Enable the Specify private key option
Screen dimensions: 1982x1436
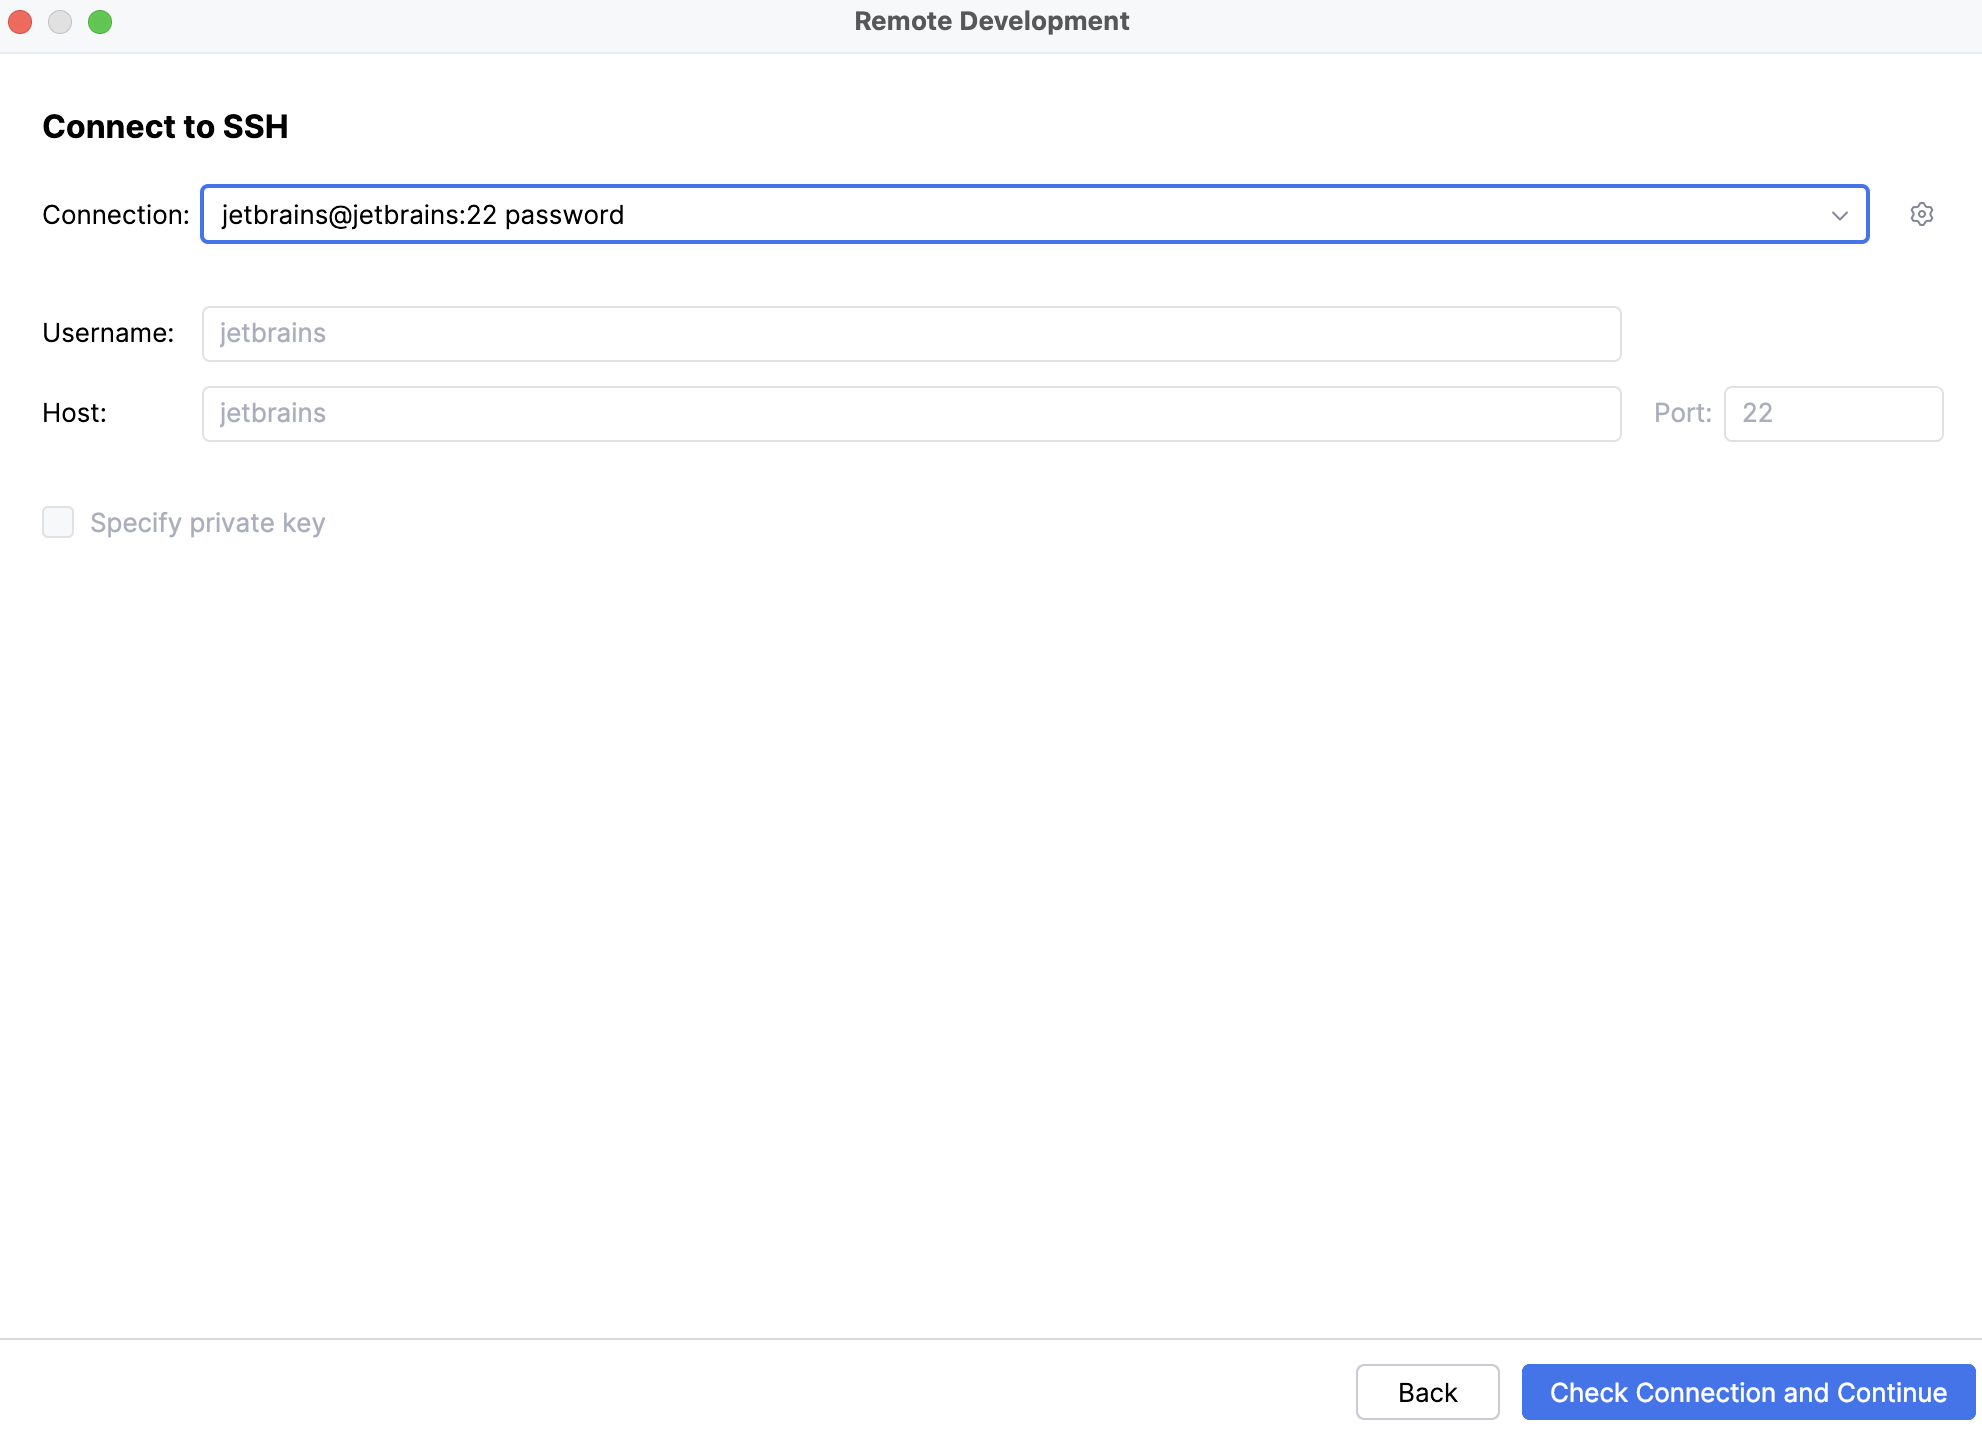coord(58,522)
